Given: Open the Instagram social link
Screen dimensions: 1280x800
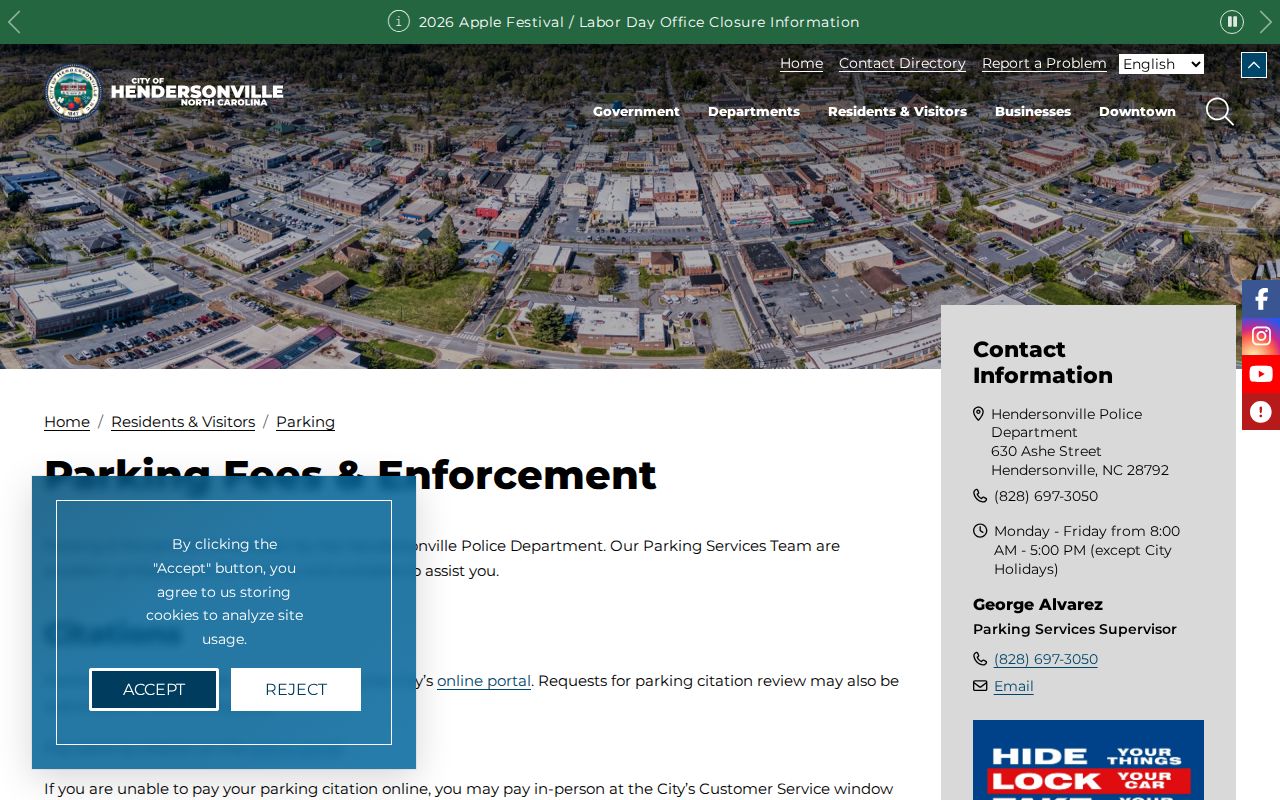Looking at the screenshot, I should pyautogui.click(x=1261, y=337).
